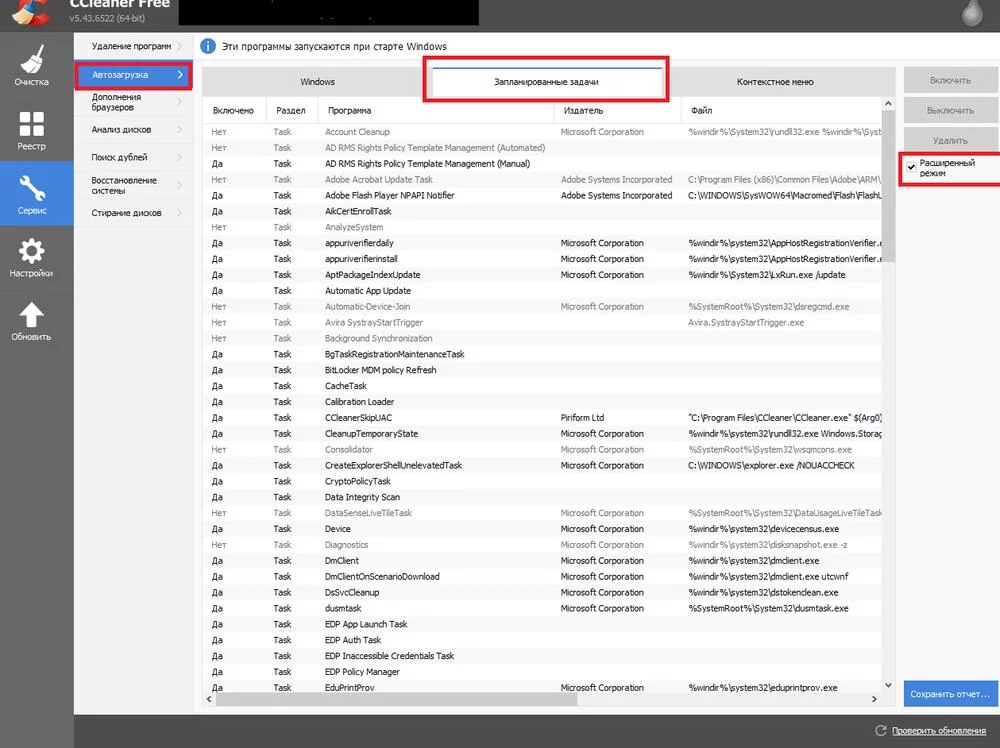
Task: Click the Обновить upward arrow icon
Action: click(31, 322)
